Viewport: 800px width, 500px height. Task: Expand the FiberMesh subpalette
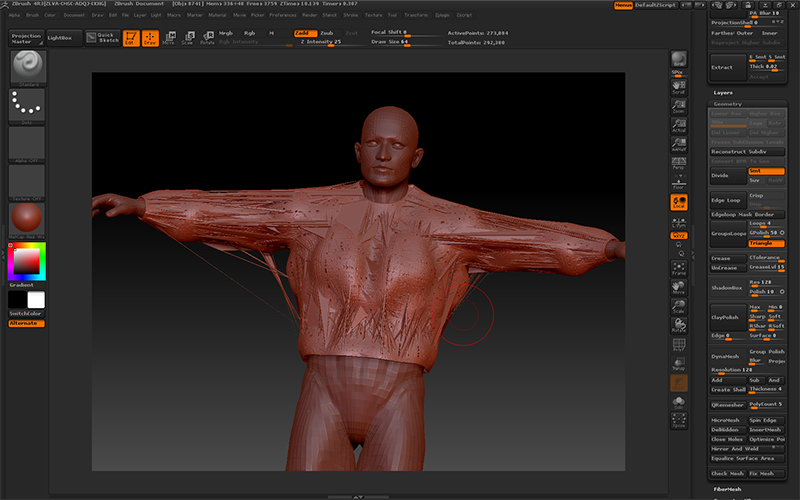727,489
